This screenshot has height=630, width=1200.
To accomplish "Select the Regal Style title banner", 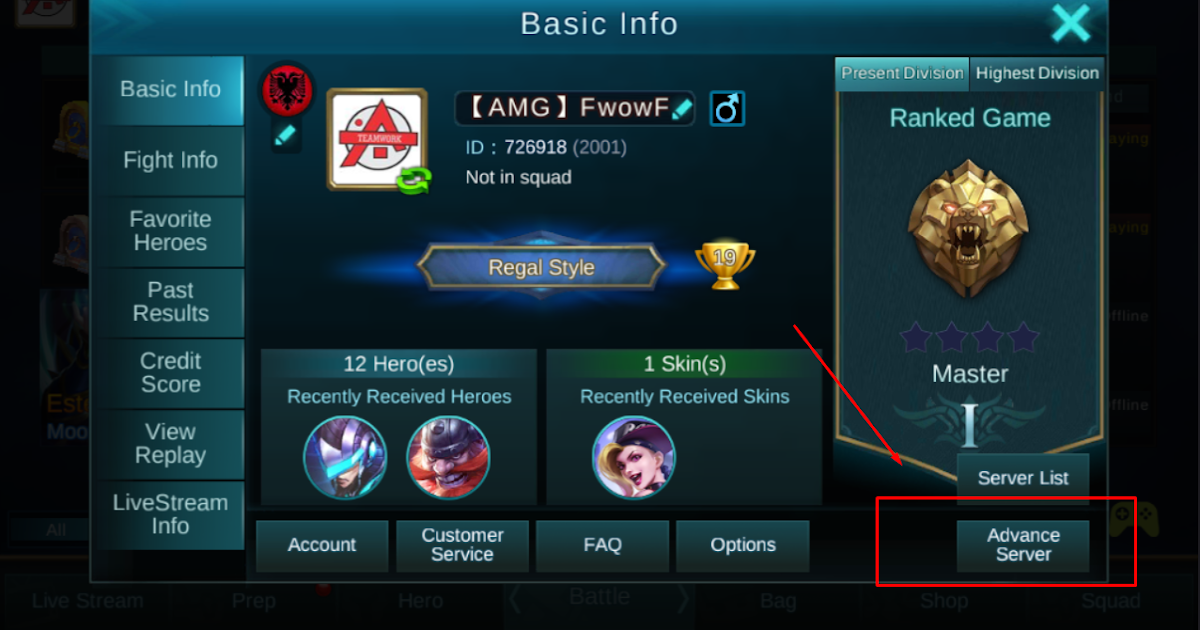I will pyautogui.click(x=541, y=268).
